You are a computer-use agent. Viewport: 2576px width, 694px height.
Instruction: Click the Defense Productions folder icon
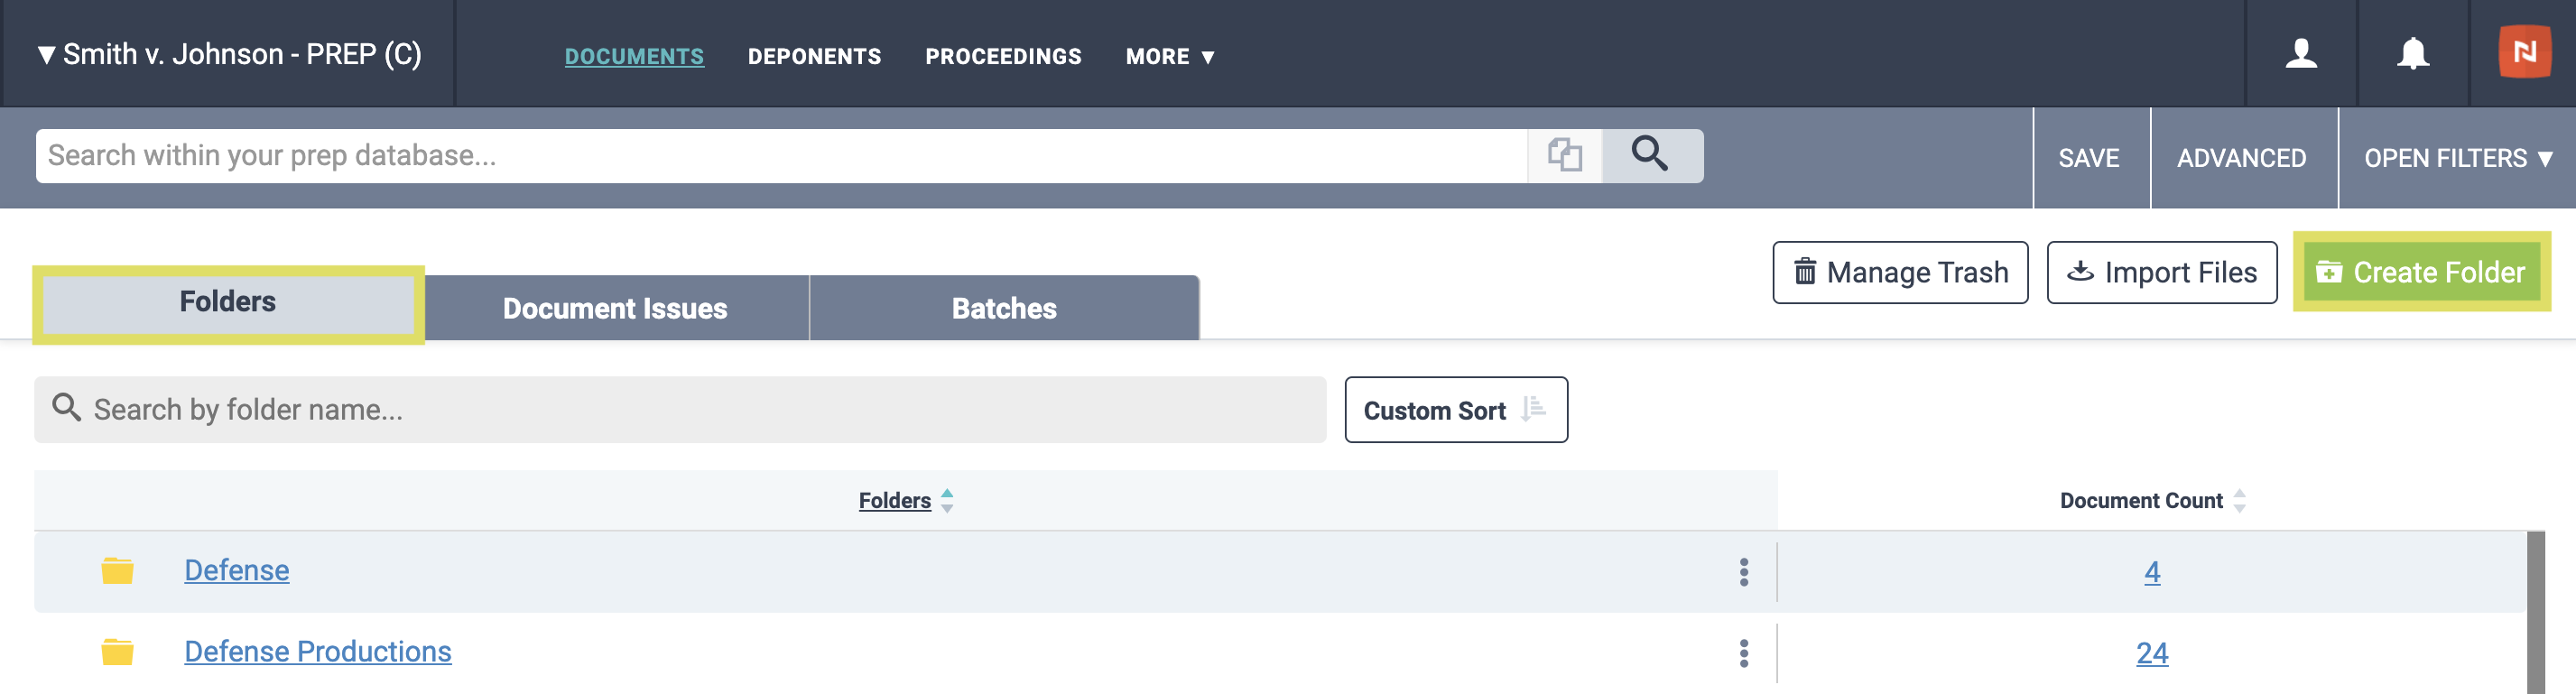click(x=117, y=652)
